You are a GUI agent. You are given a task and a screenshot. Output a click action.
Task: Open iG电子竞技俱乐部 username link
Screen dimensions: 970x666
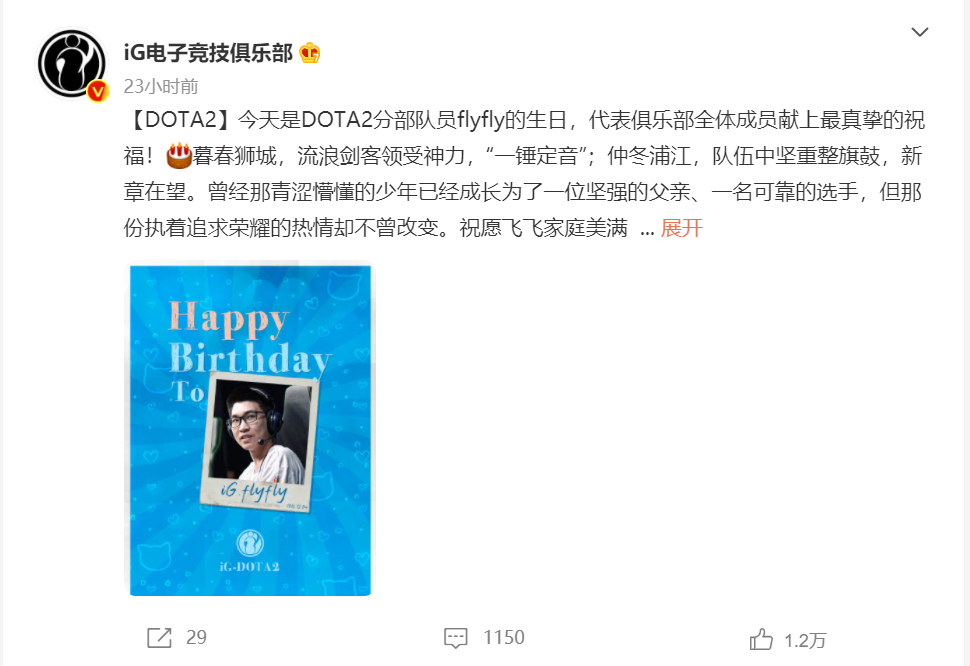208,53
